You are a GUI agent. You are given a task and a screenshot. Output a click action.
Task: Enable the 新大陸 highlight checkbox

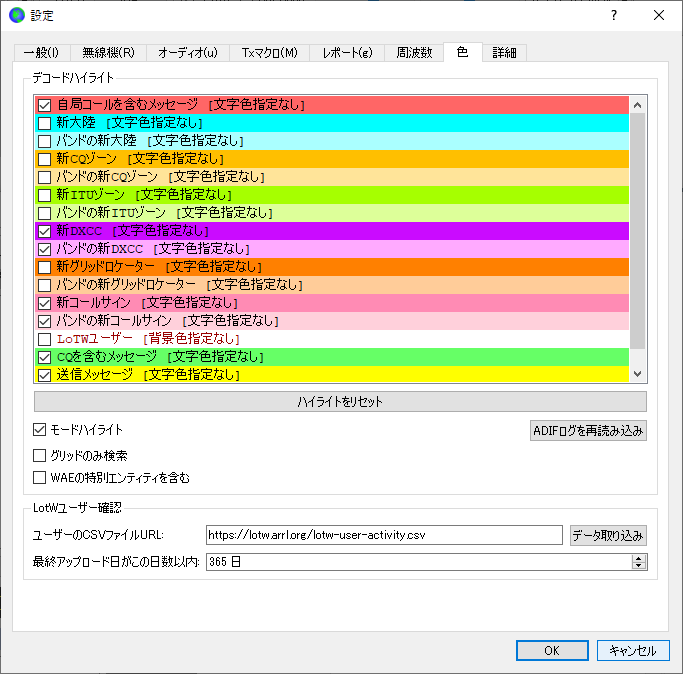click(44, 123)
